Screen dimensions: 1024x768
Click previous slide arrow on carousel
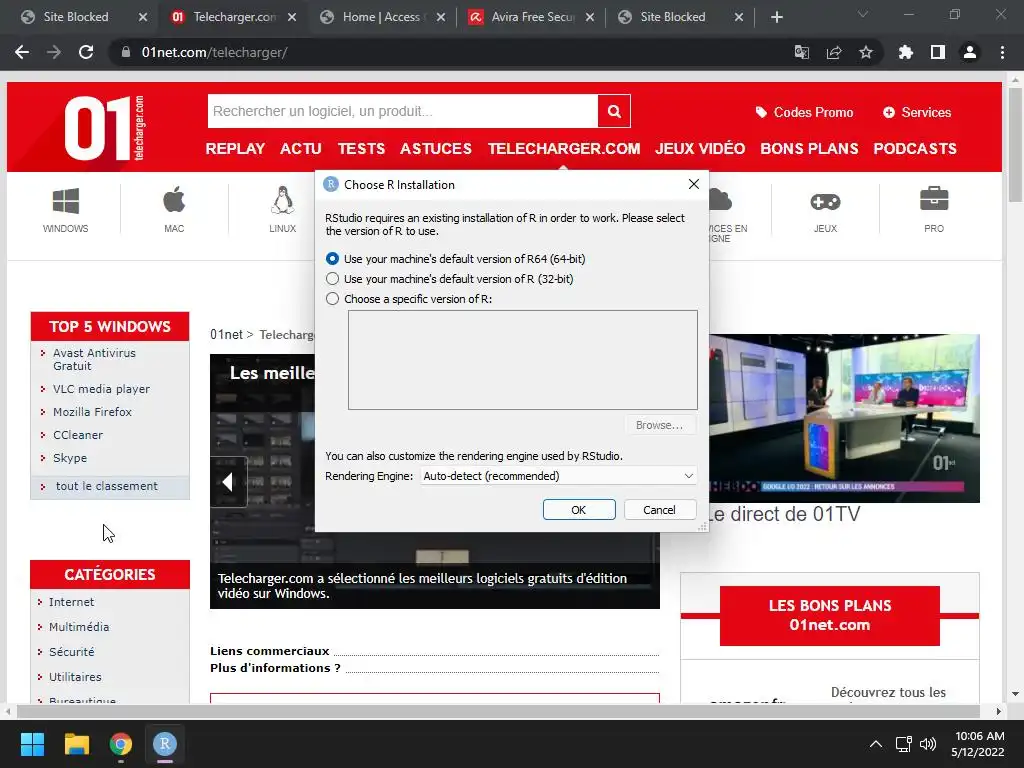pos(228,483)
